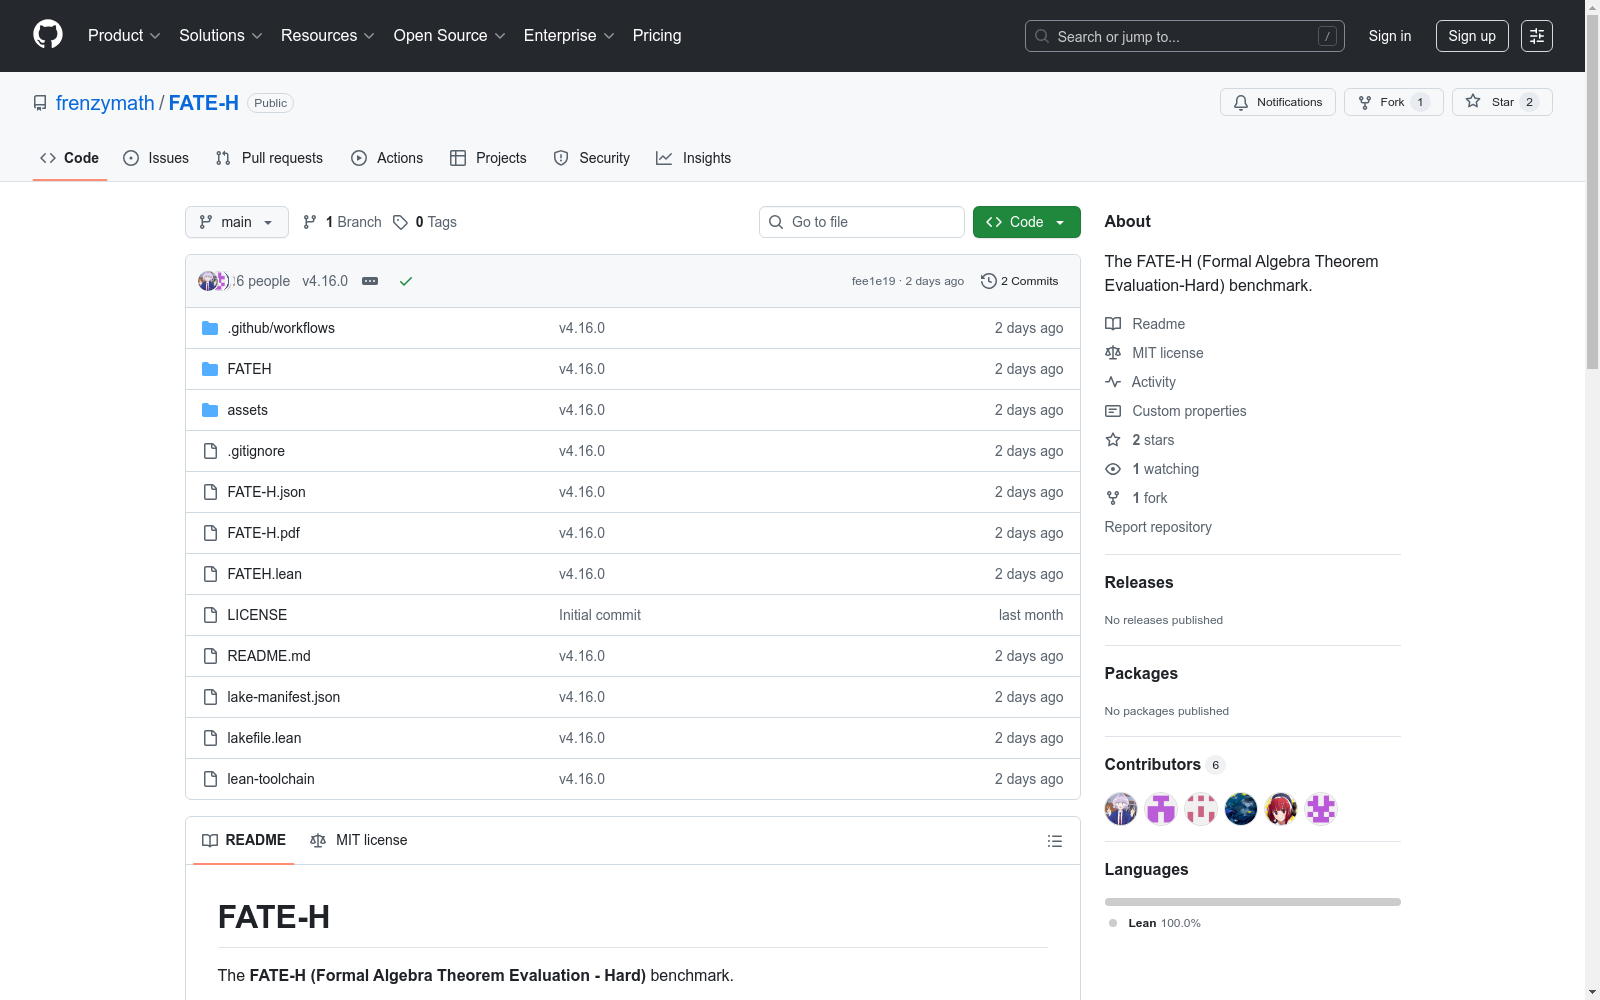
Task: Open the FATEH.lean file
Action: click(264, 574)
